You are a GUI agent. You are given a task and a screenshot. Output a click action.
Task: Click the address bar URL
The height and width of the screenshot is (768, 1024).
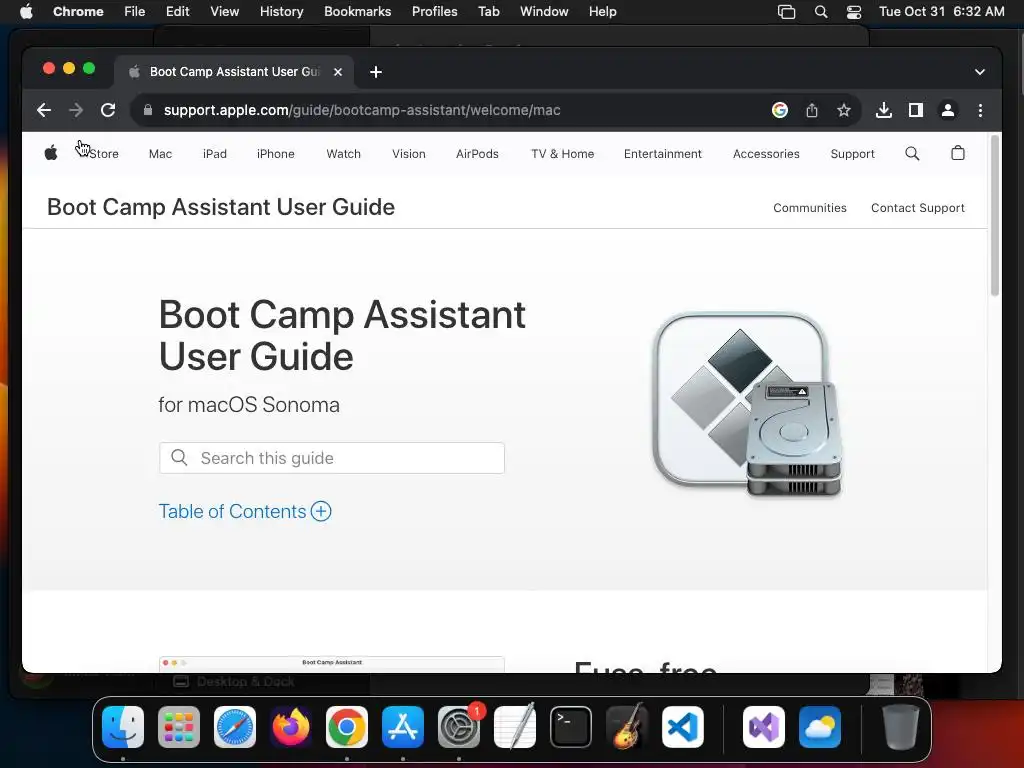click(x=362, y=110)
